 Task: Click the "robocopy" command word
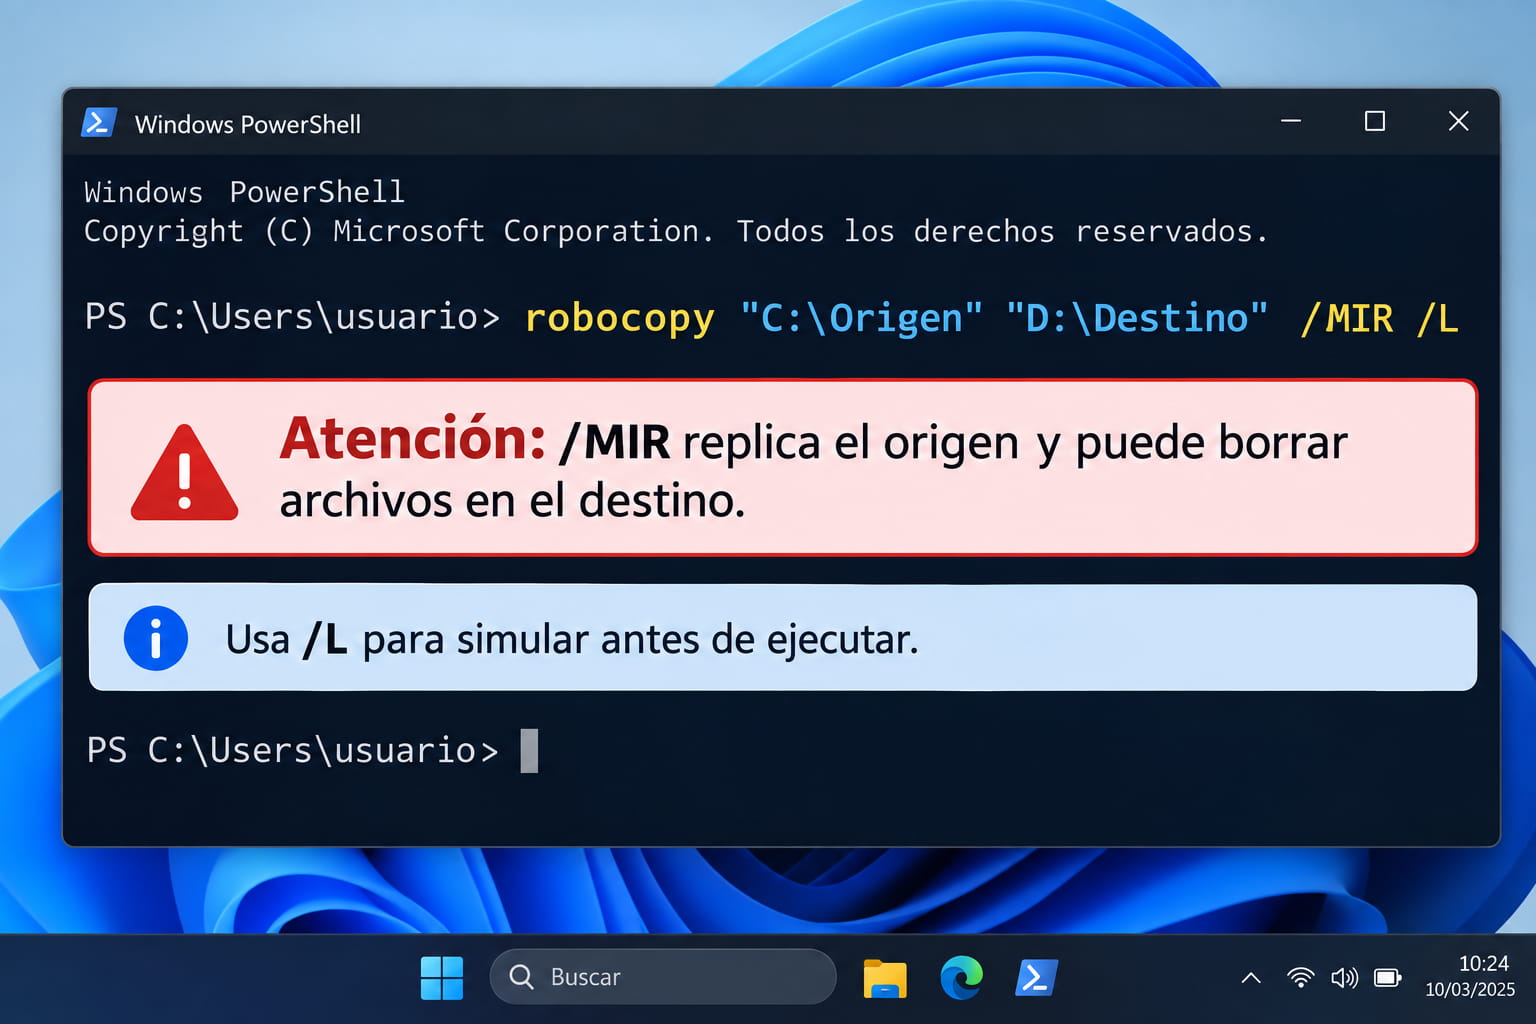coord(620,318)
